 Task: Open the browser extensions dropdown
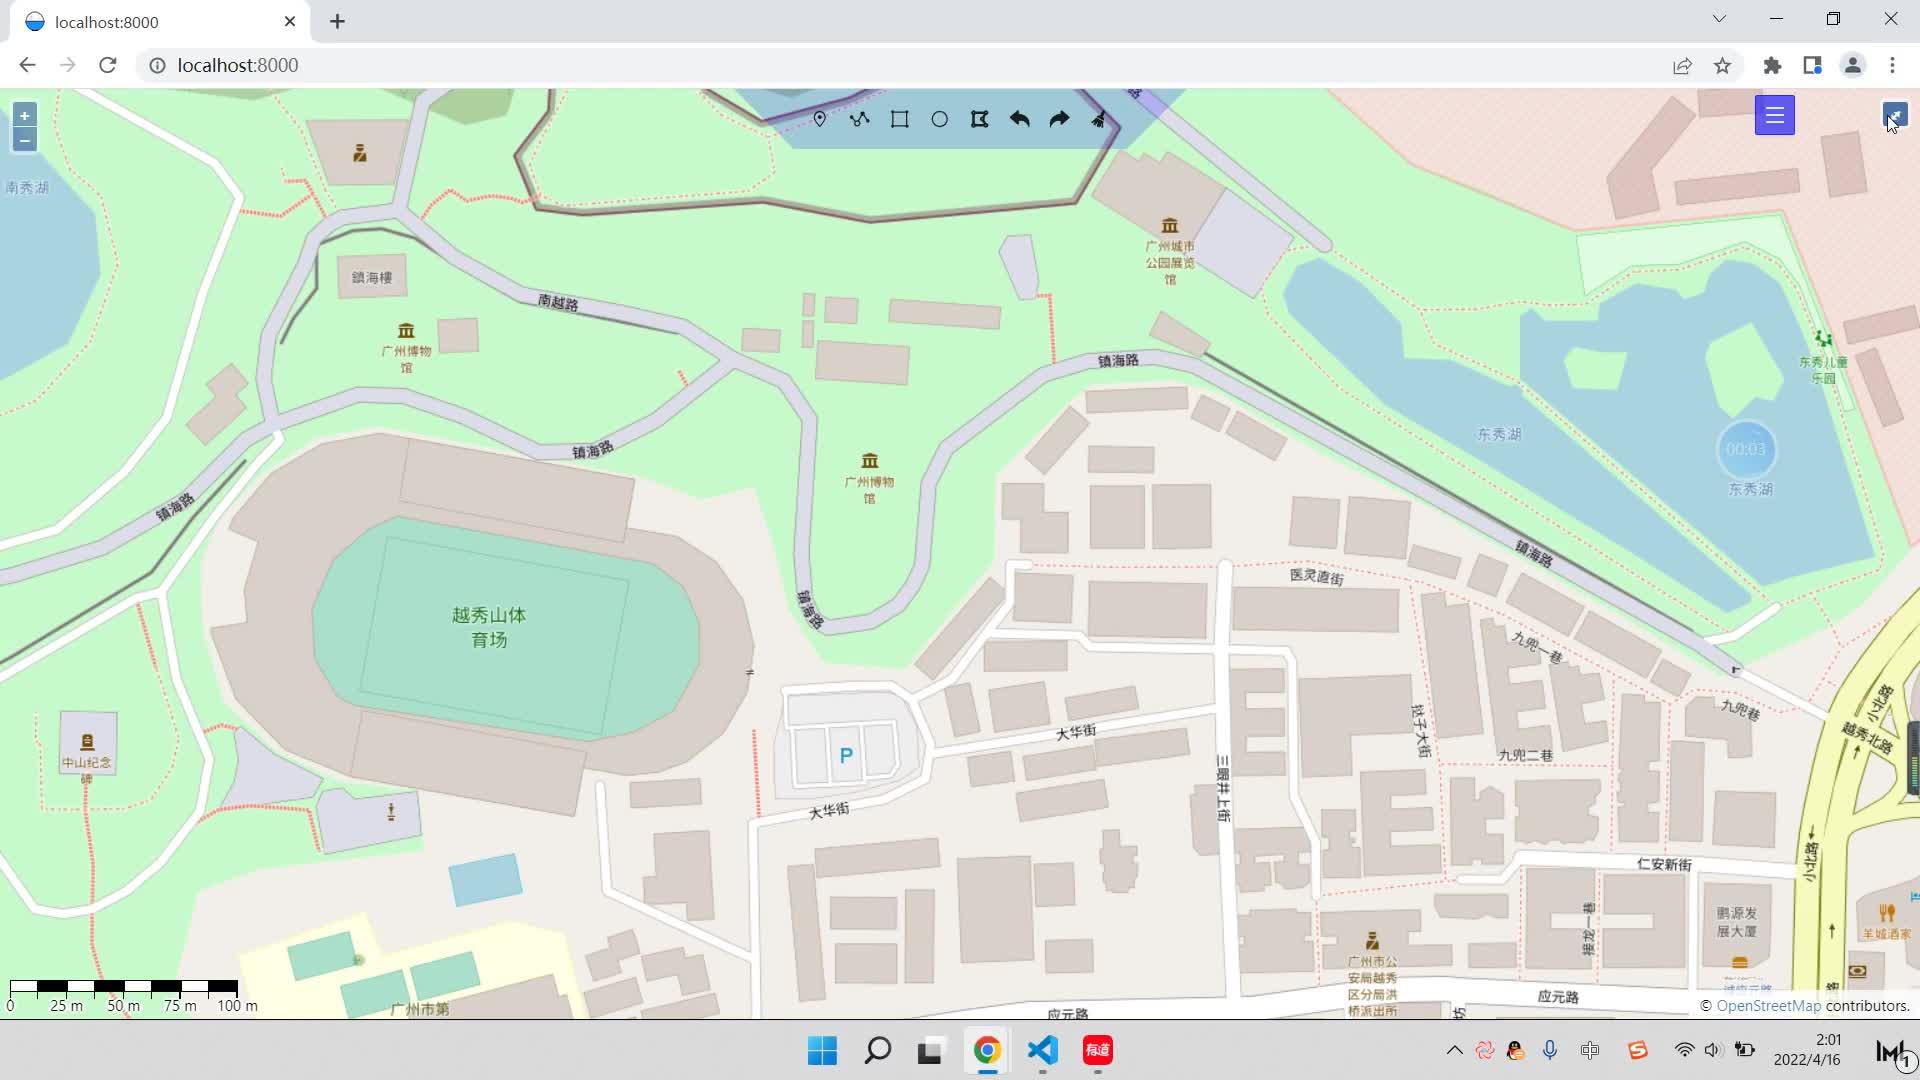[1772, 65]
